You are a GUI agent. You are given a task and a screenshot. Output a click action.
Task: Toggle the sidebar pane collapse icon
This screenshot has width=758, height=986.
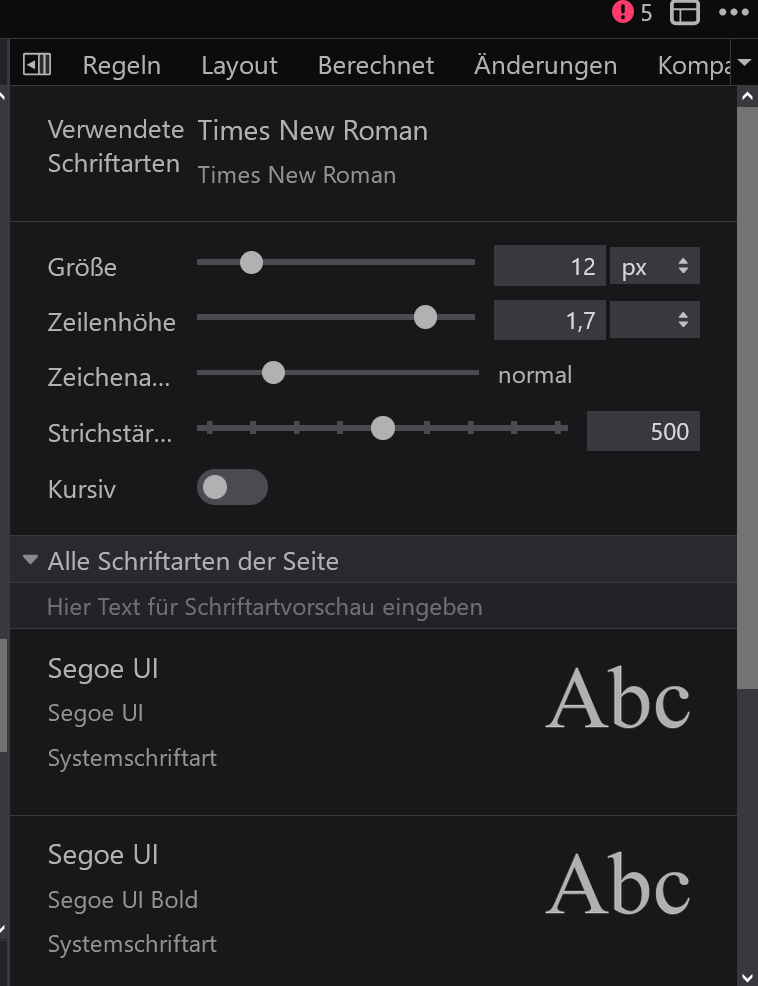[37, 65]
